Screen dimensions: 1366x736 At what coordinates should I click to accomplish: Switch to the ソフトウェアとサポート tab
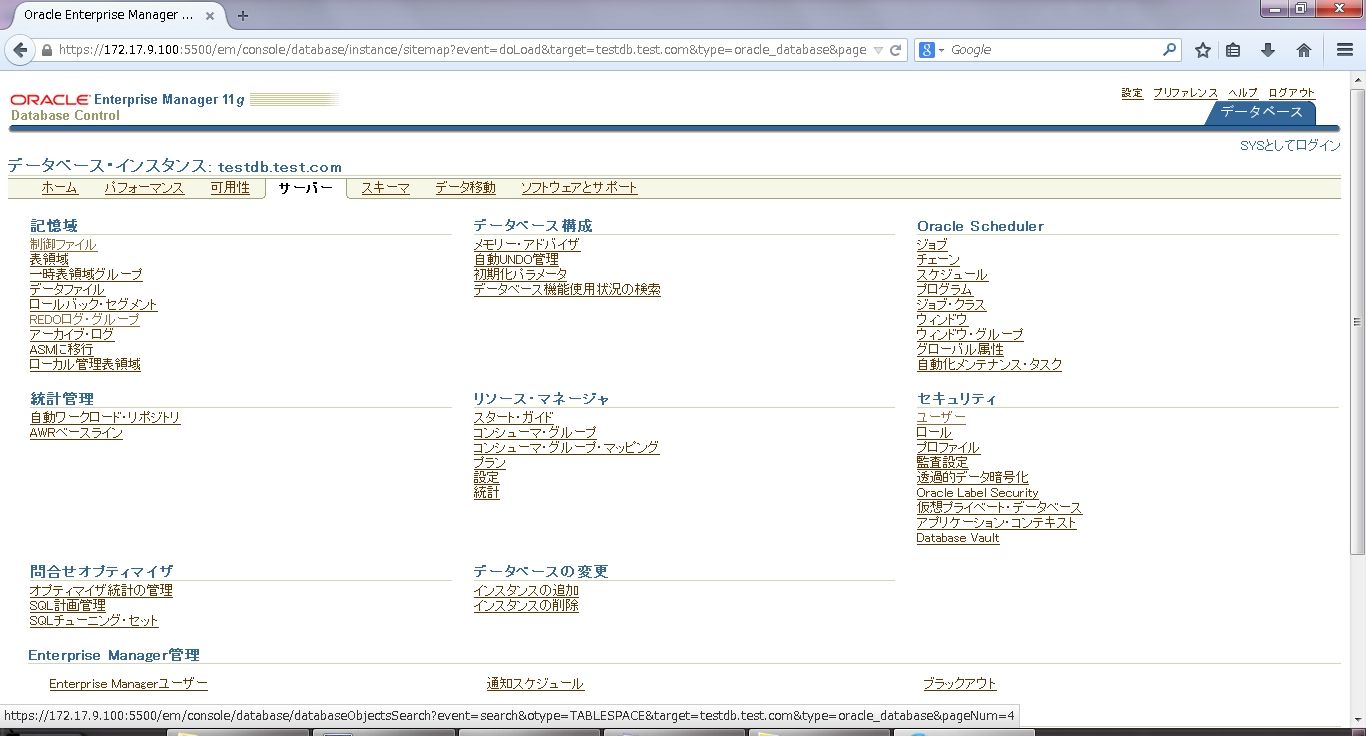point(579,188)
